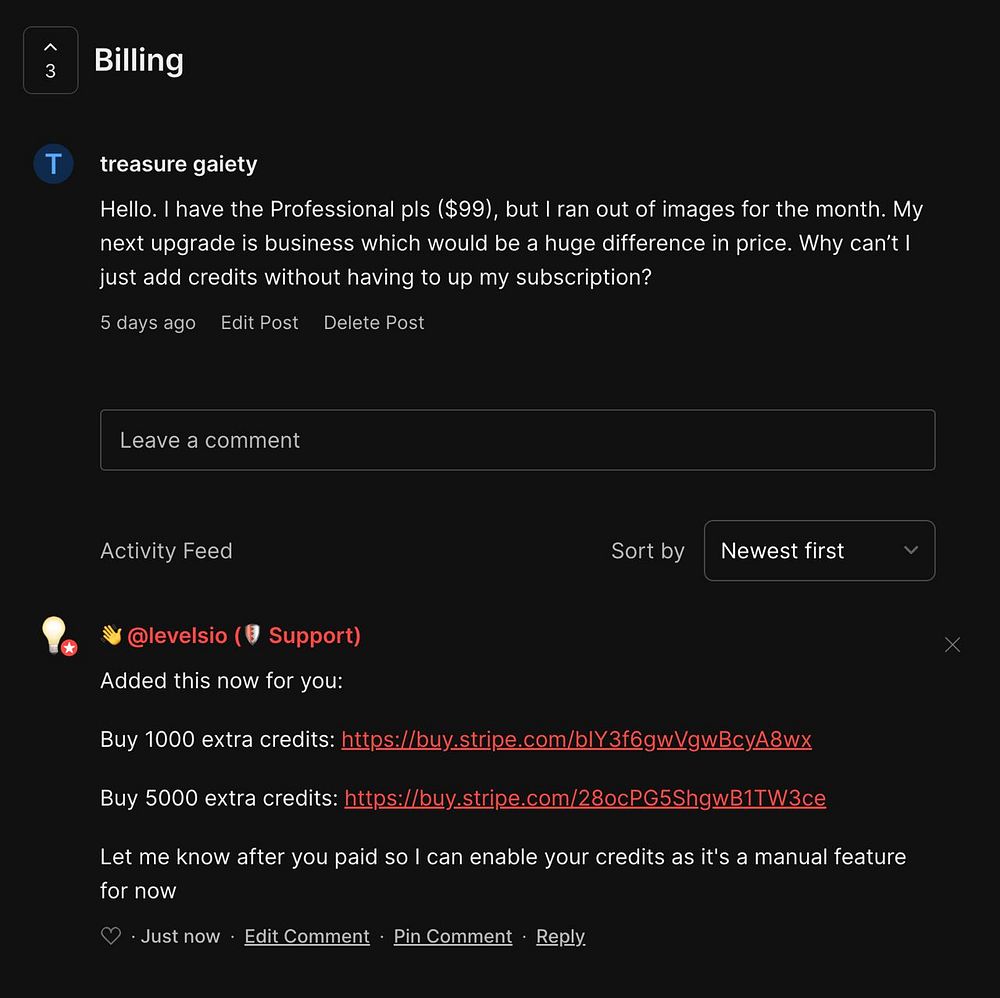Open the Newest first sort dropdown
The image size is (1000, 998).
(819, 550)
